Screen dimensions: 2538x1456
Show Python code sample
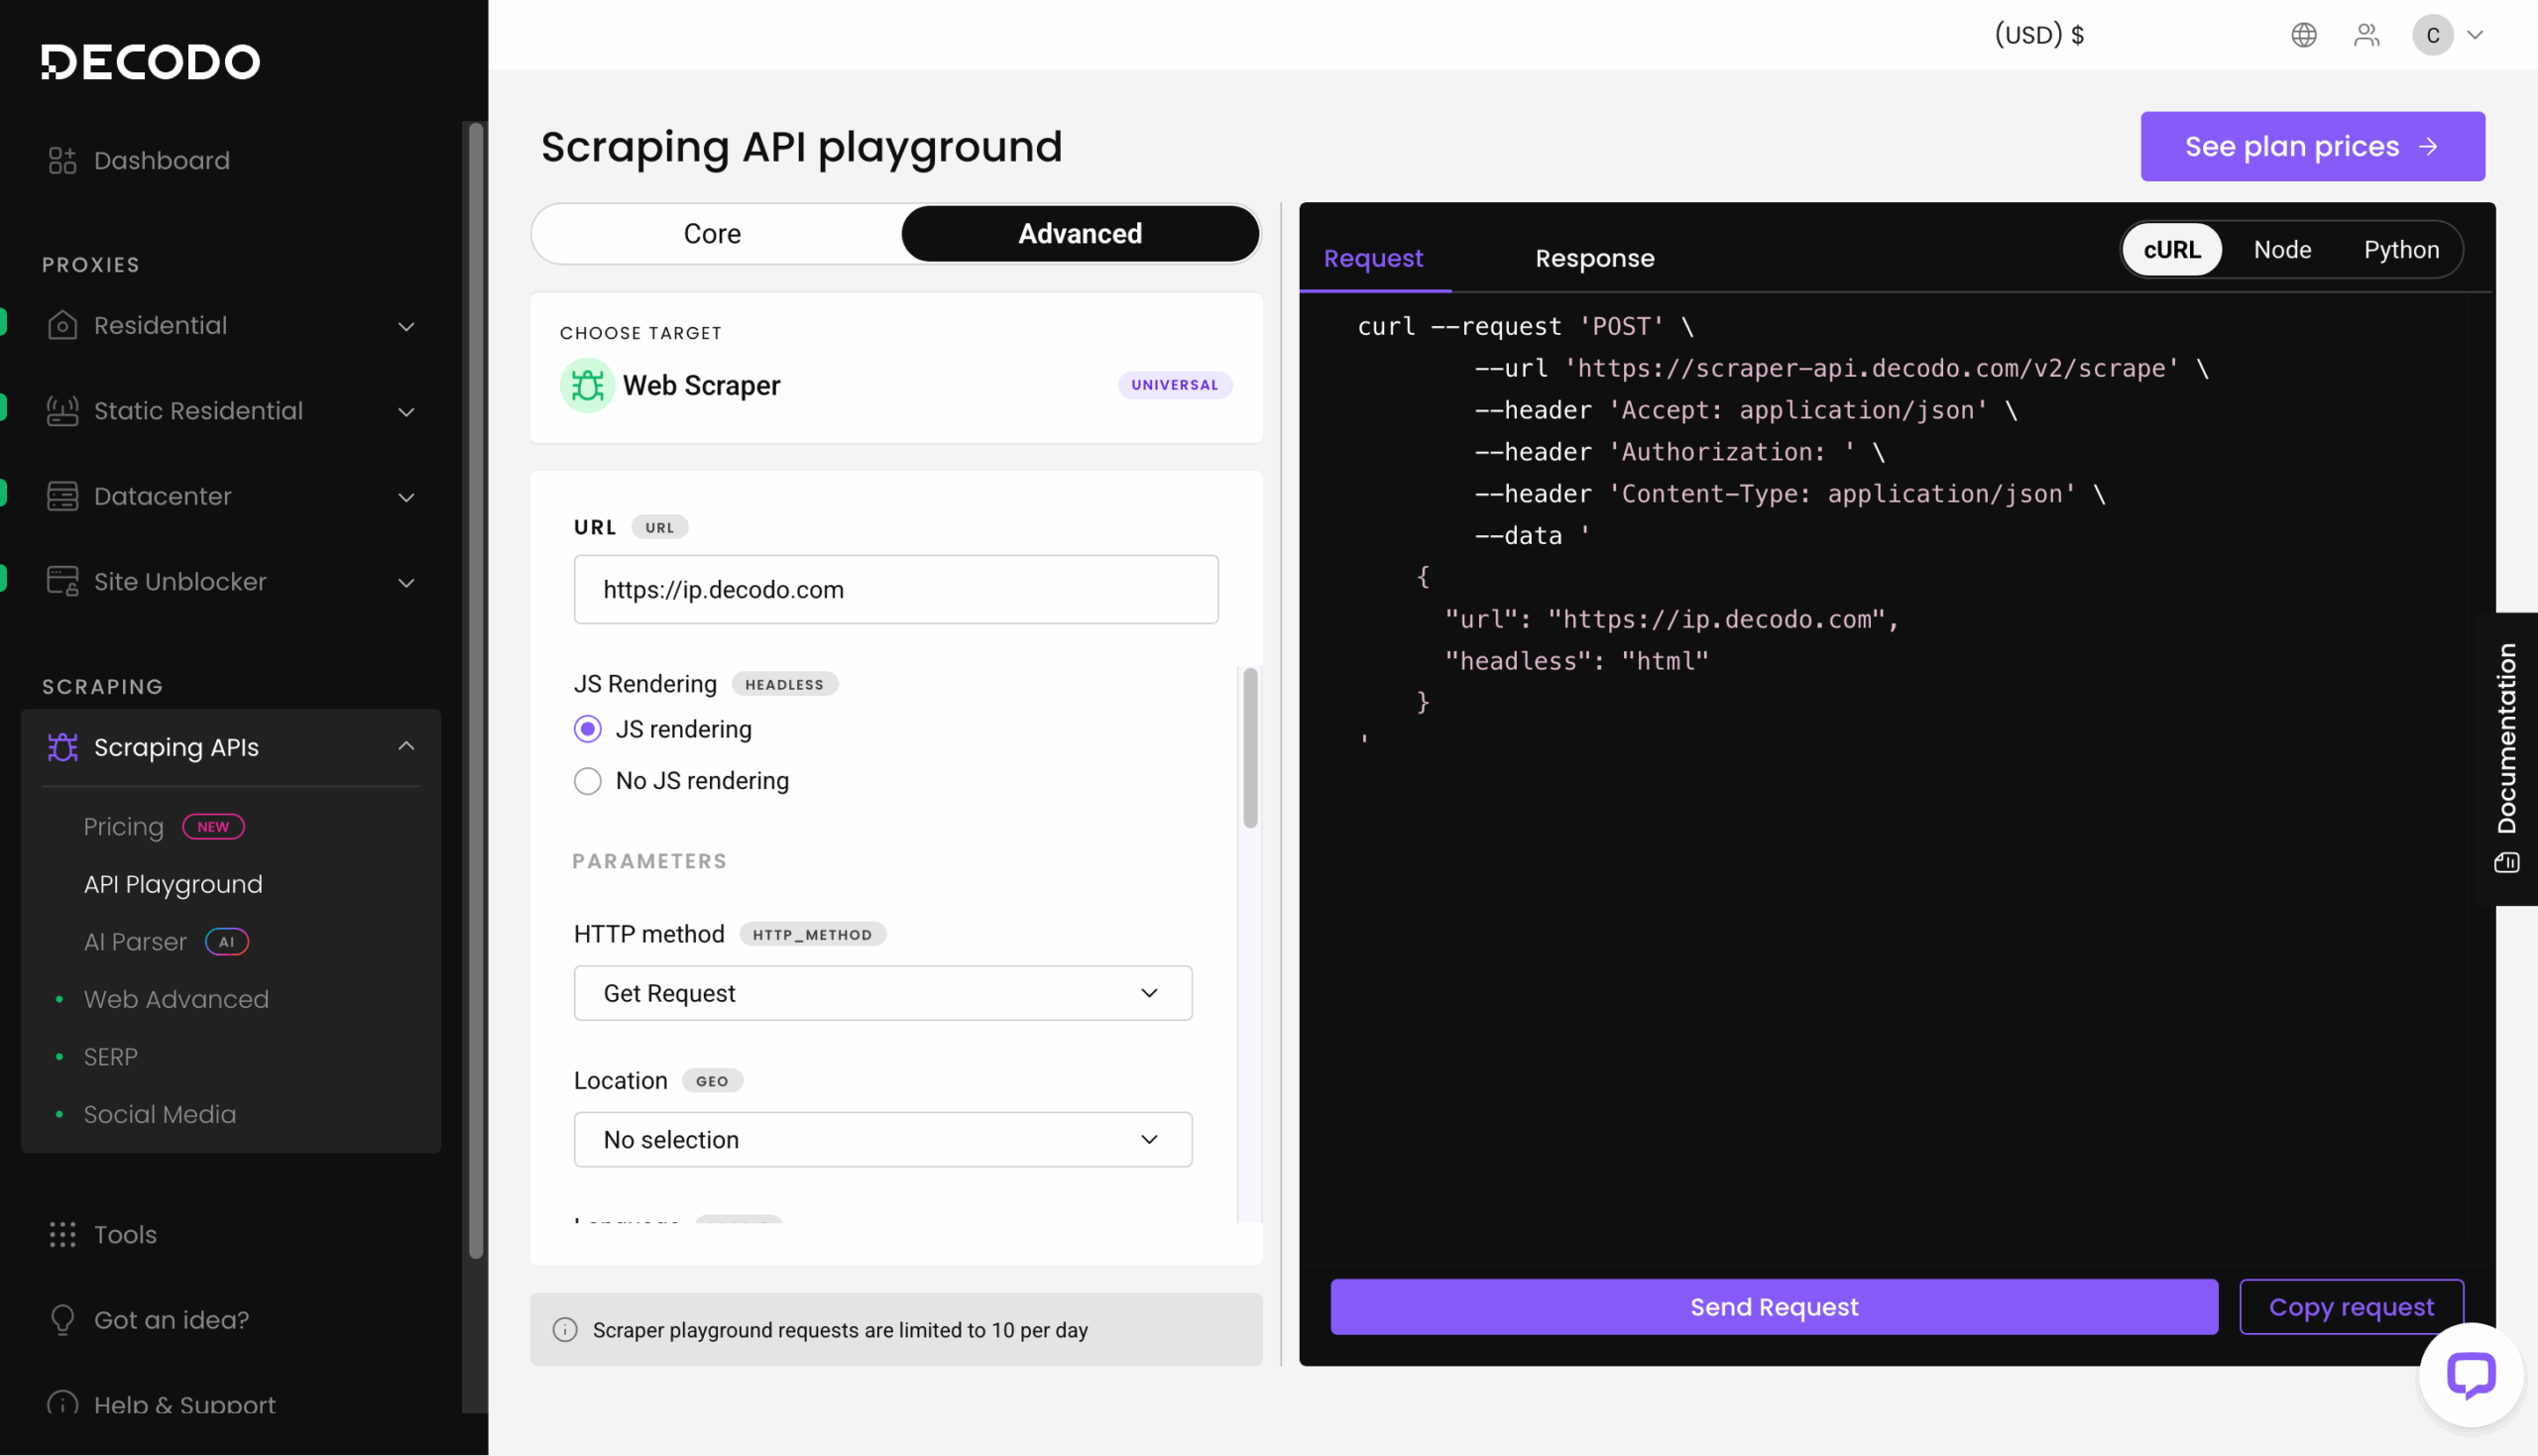[2401, 249]
